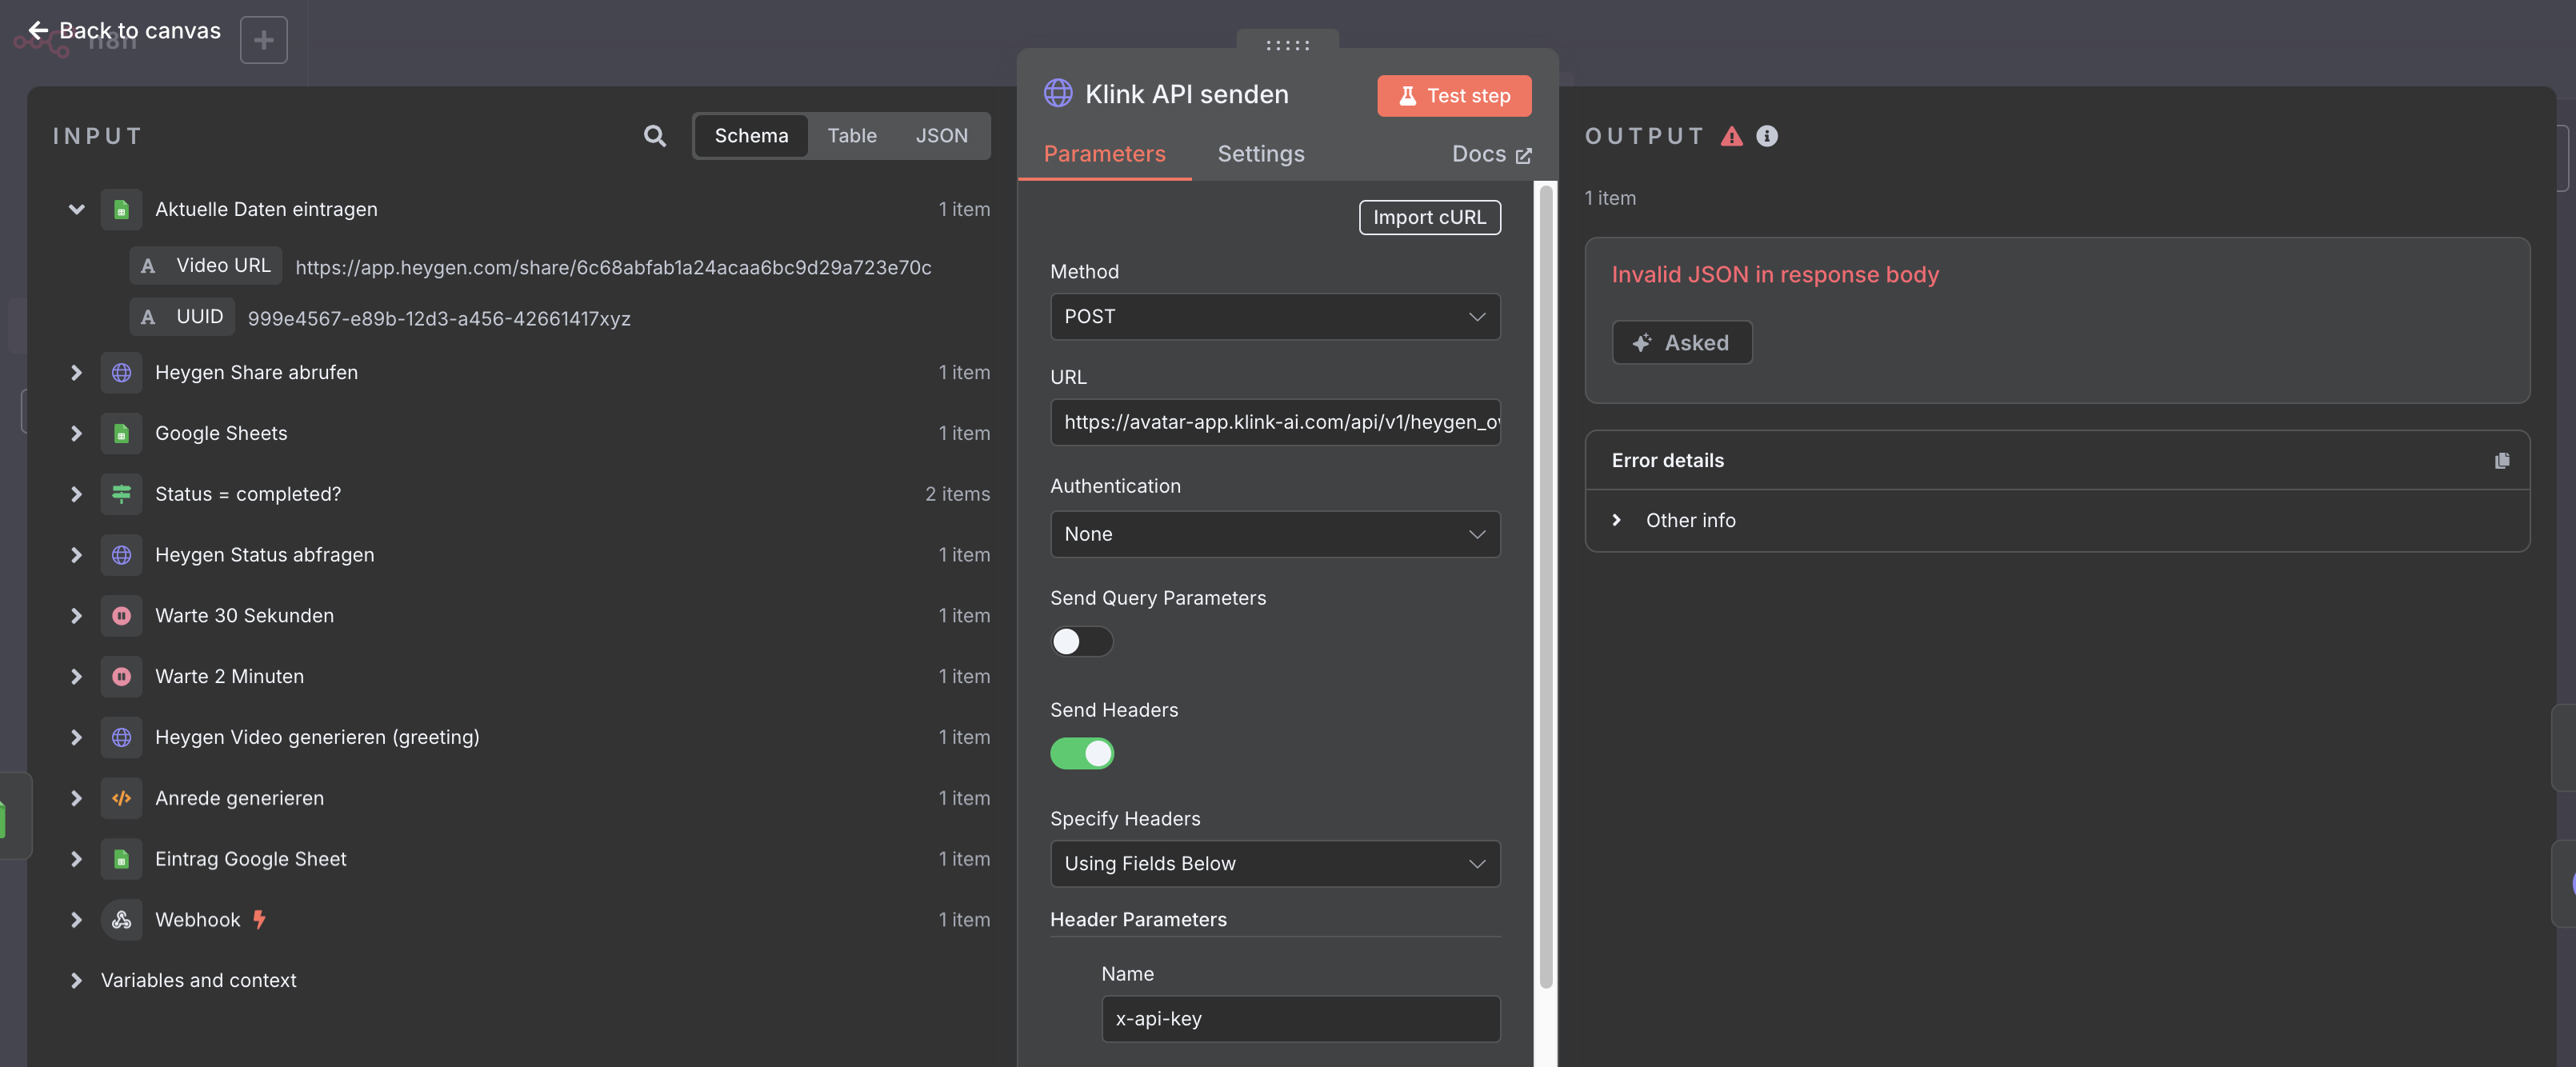The width and height of the screenshot is (2576, 1067).
Task: Open the Docs external link
Action: [1491, 154]
